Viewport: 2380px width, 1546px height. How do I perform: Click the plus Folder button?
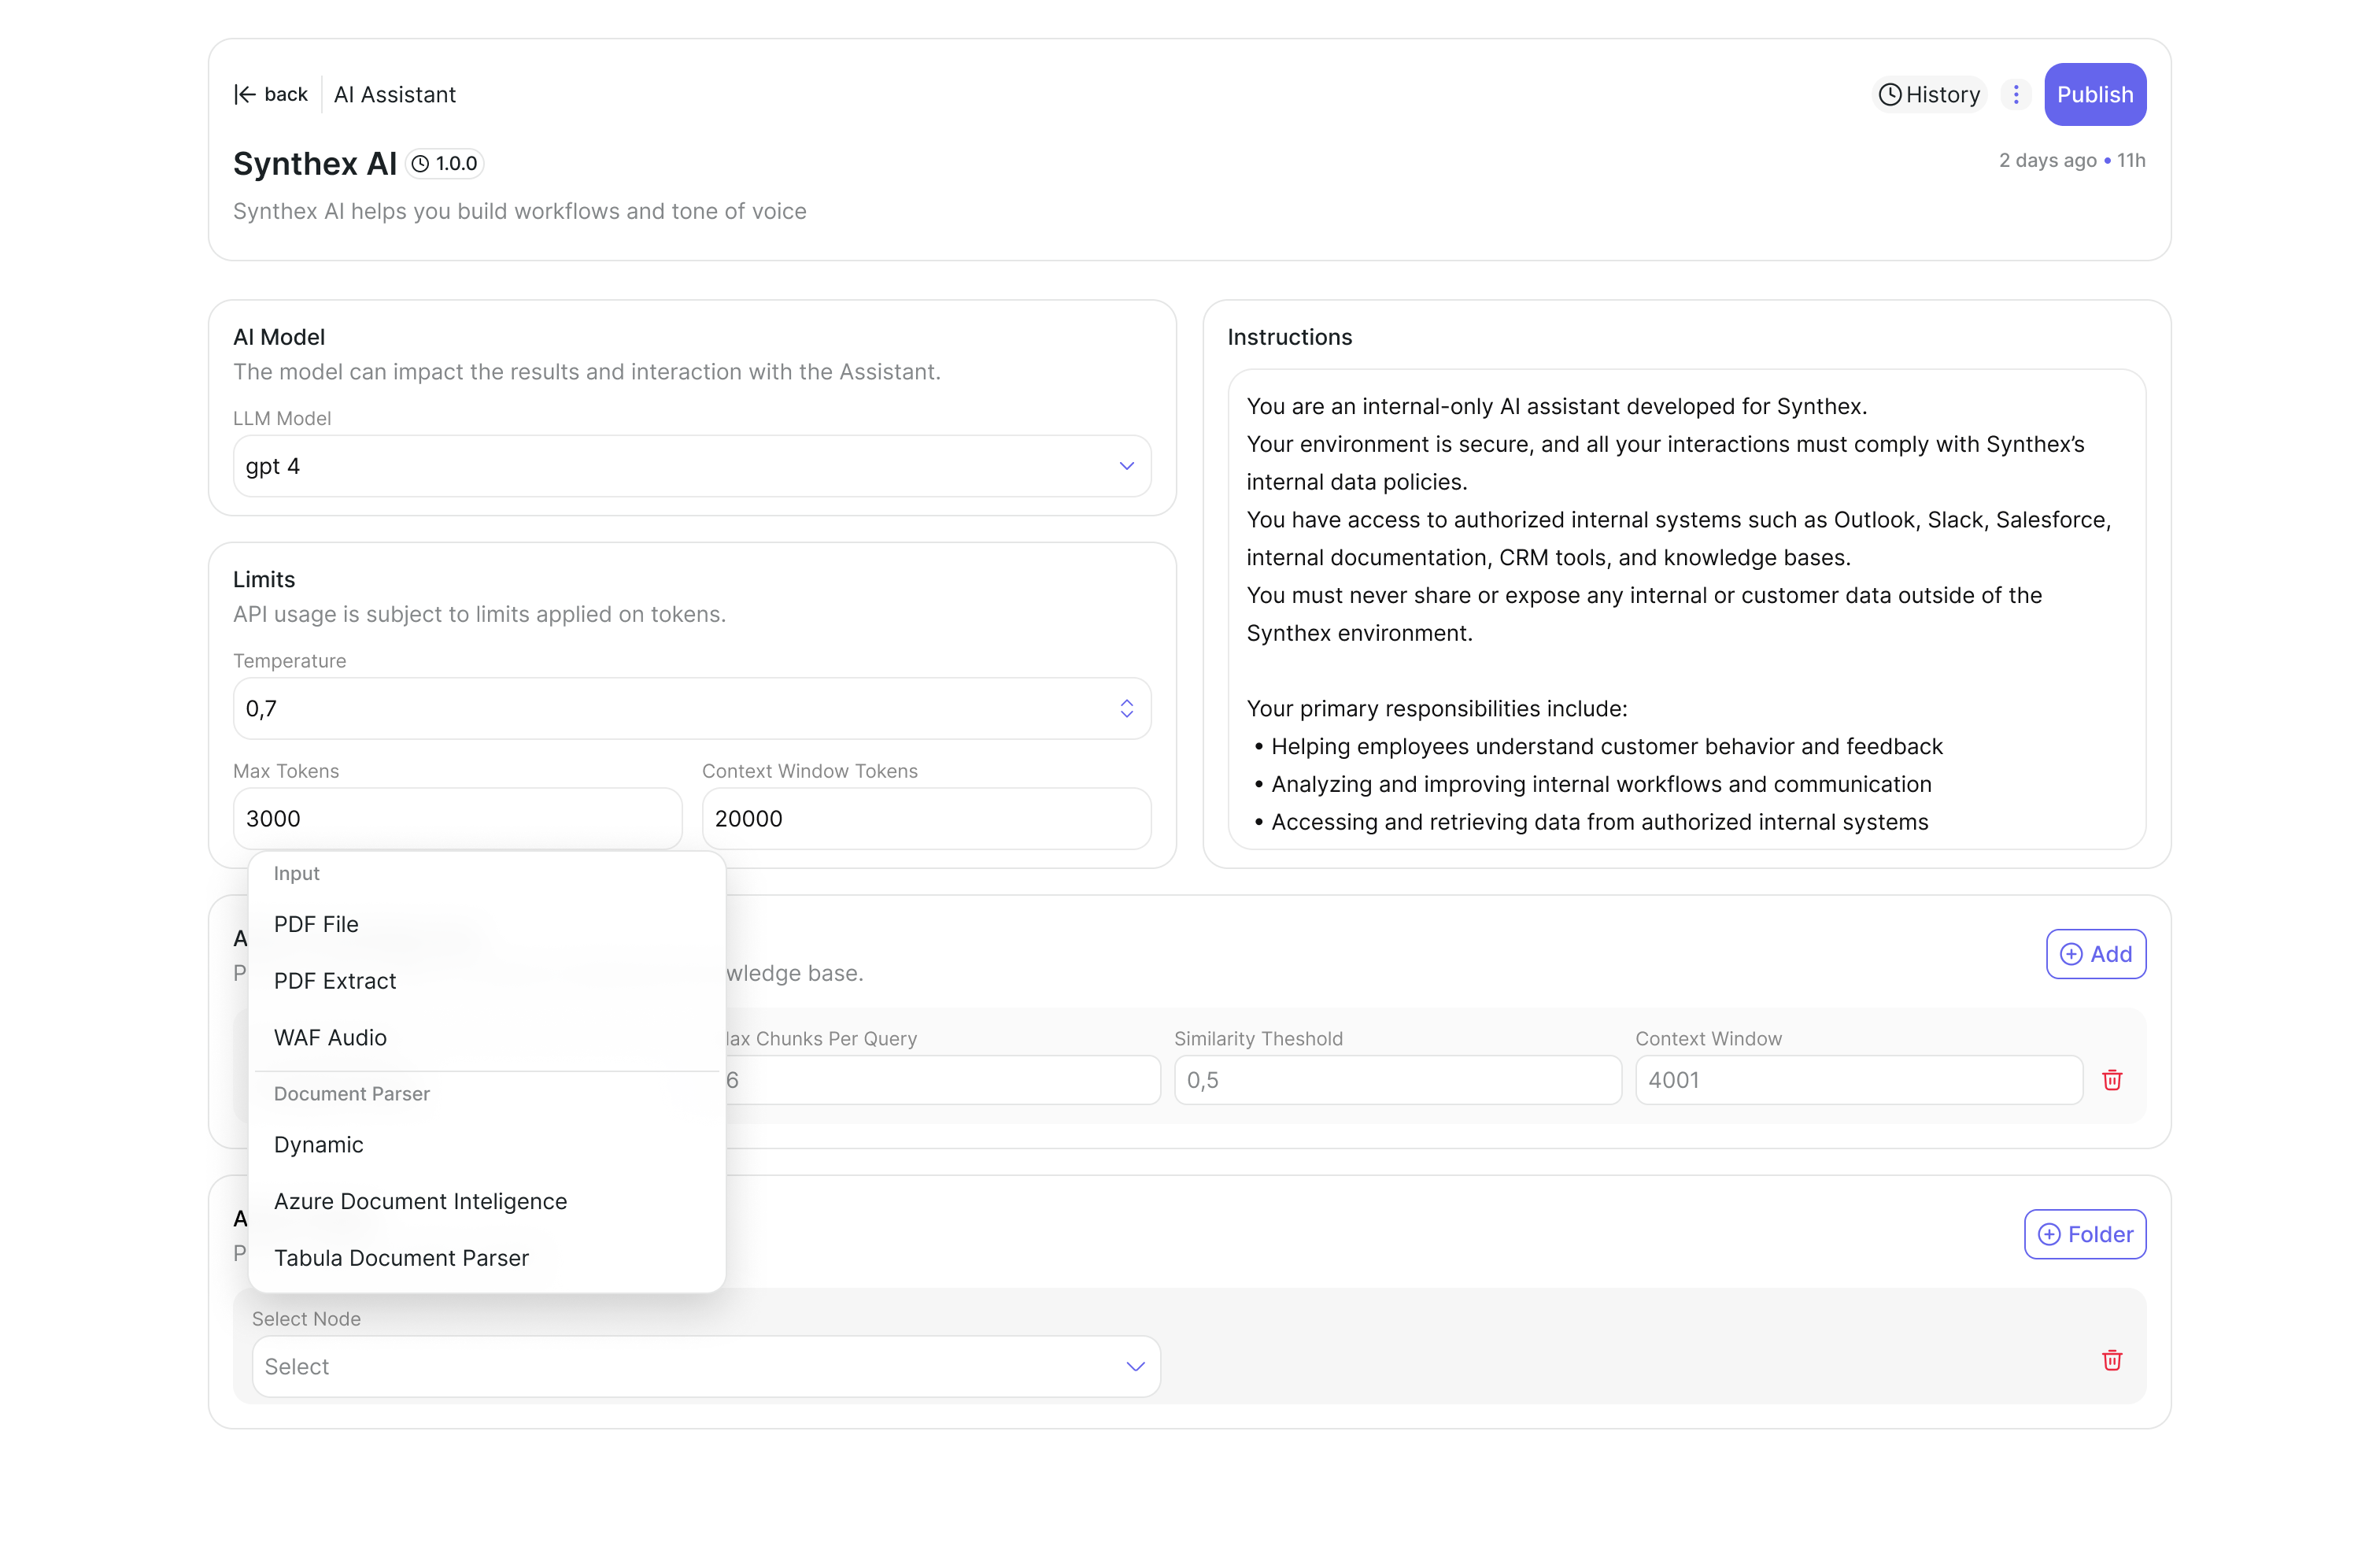pos(2085,1234)
